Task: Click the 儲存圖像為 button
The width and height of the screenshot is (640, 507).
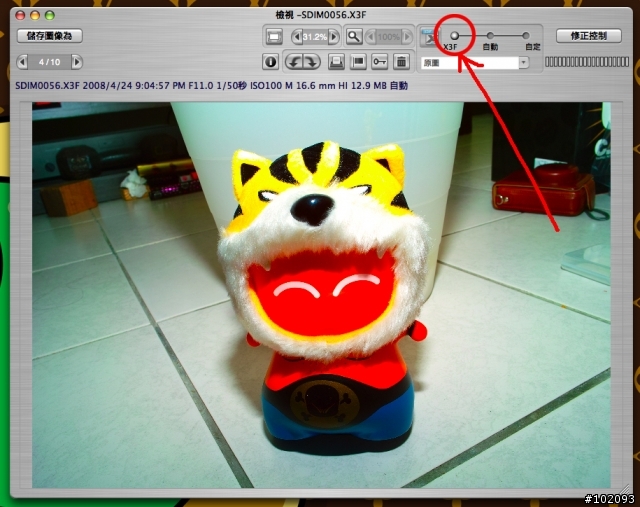Action: [x=50, y=36]
